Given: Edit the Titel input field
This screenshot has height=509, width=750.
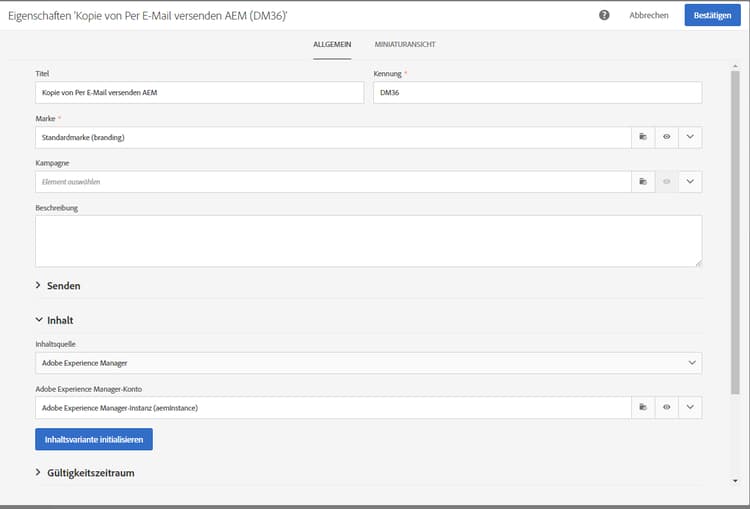Looking at the screenshot, I should click(x=199, y=92).
